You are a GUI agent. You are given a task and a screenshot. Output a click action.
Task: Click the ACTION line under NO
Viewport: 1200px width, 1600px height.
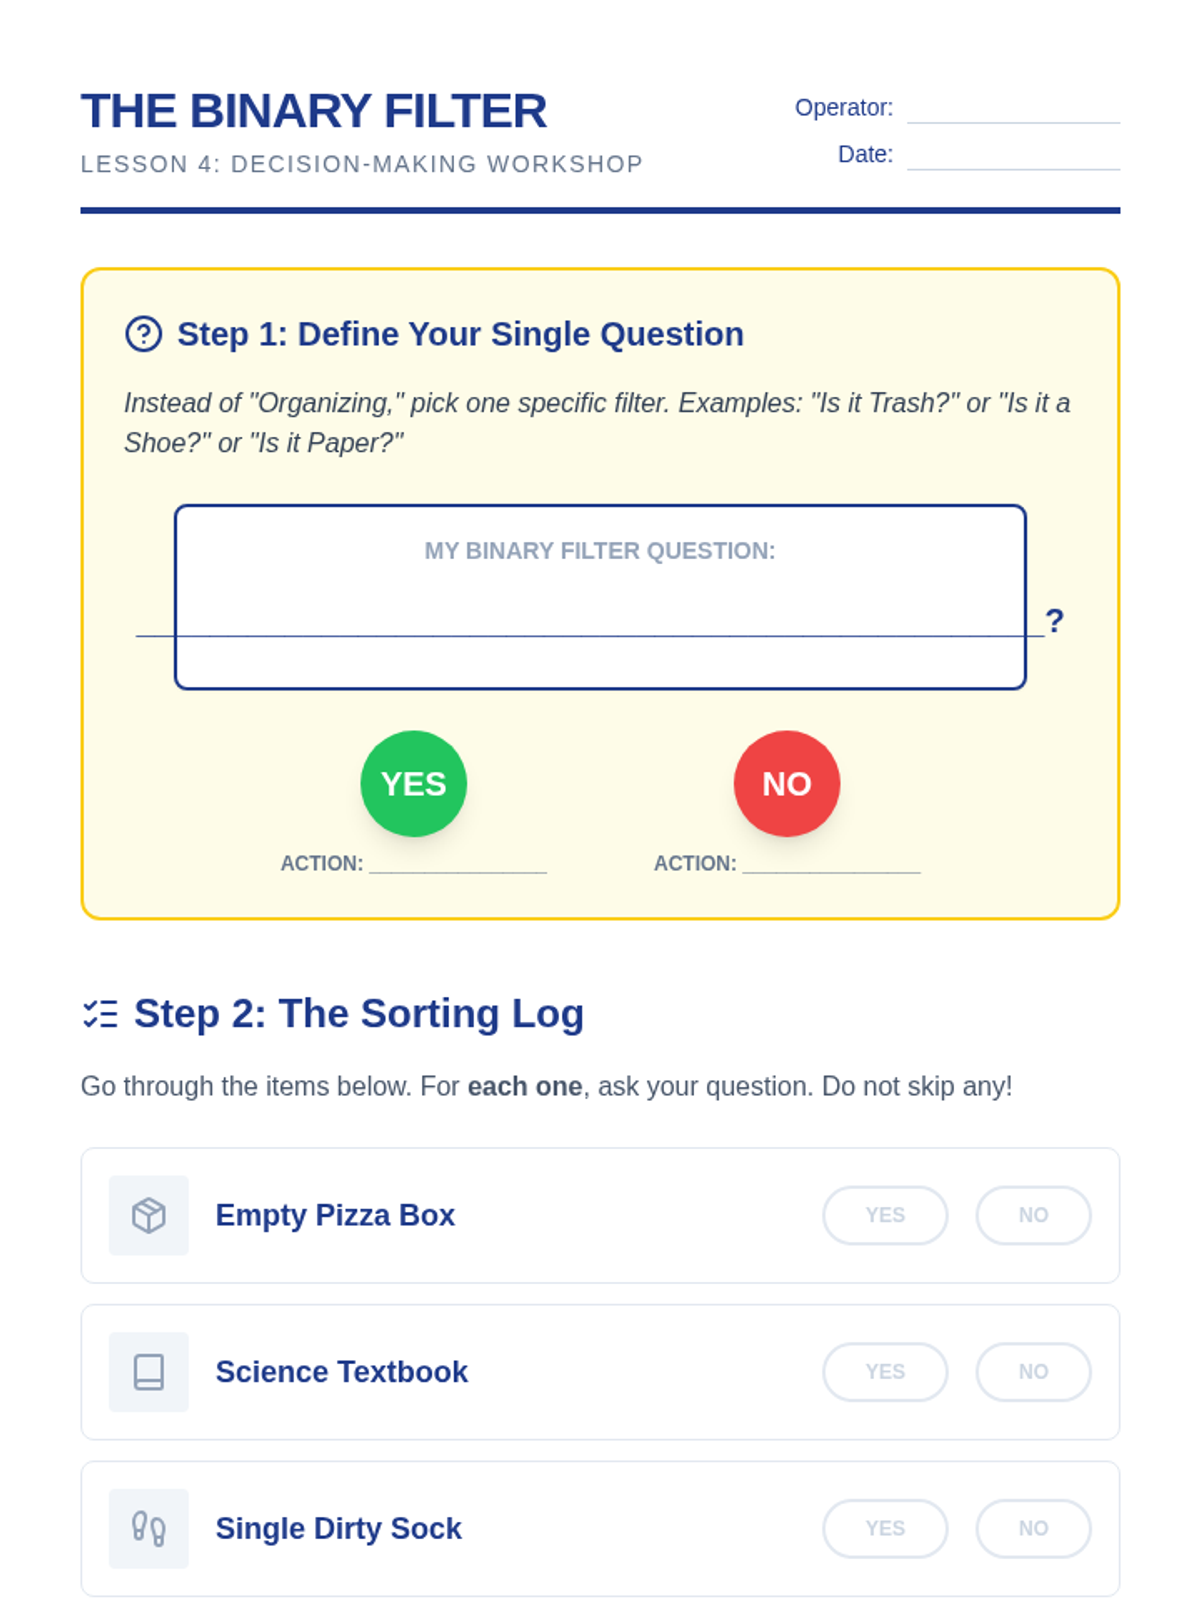pyautogui.click(x=831, y=863)
